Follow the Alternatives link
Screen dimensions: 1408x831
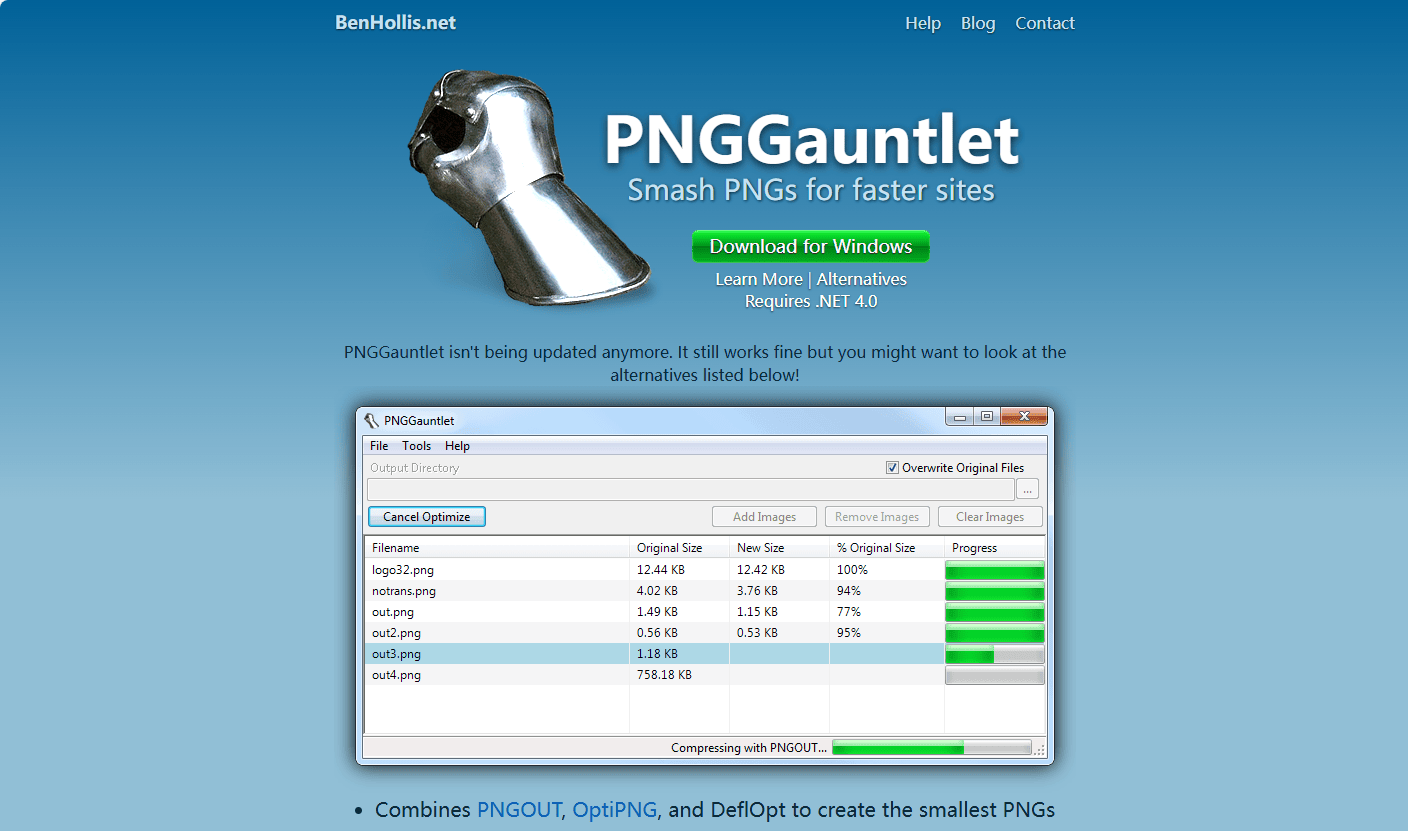click(x=862, y=279)
